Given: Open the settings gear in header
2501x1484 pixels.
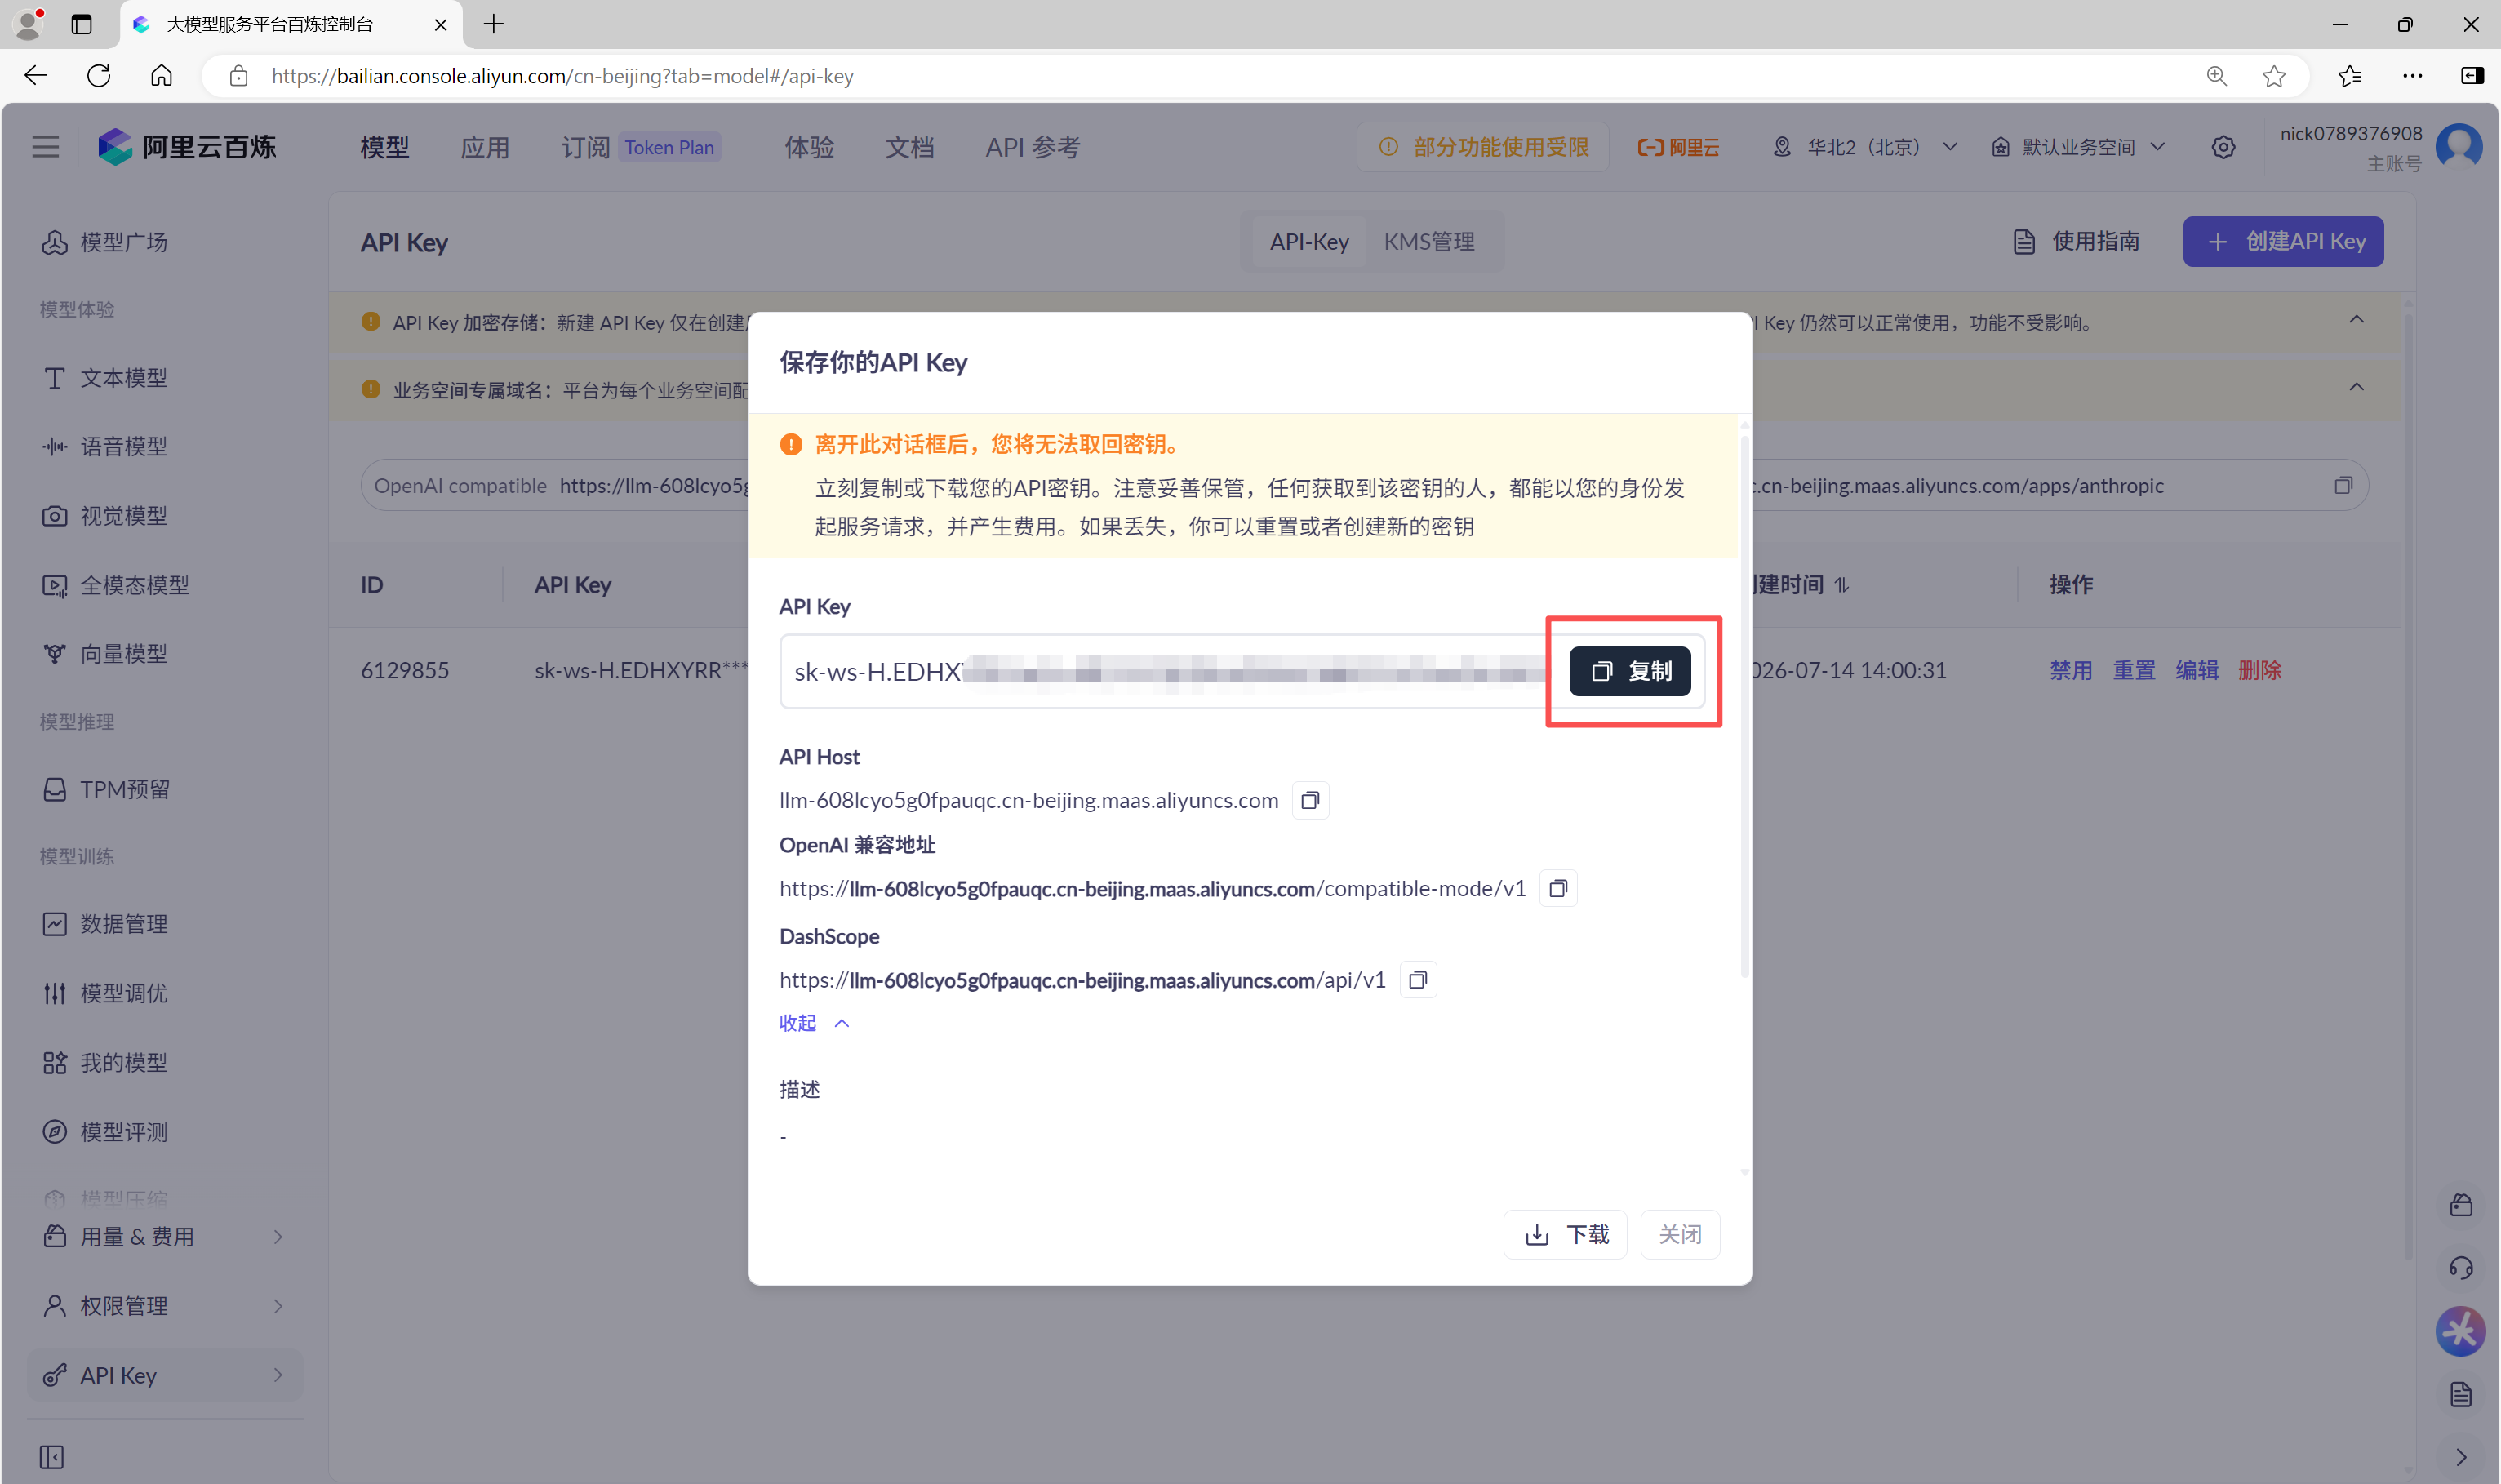Looking at the screenshot, I should point(2223,147).
